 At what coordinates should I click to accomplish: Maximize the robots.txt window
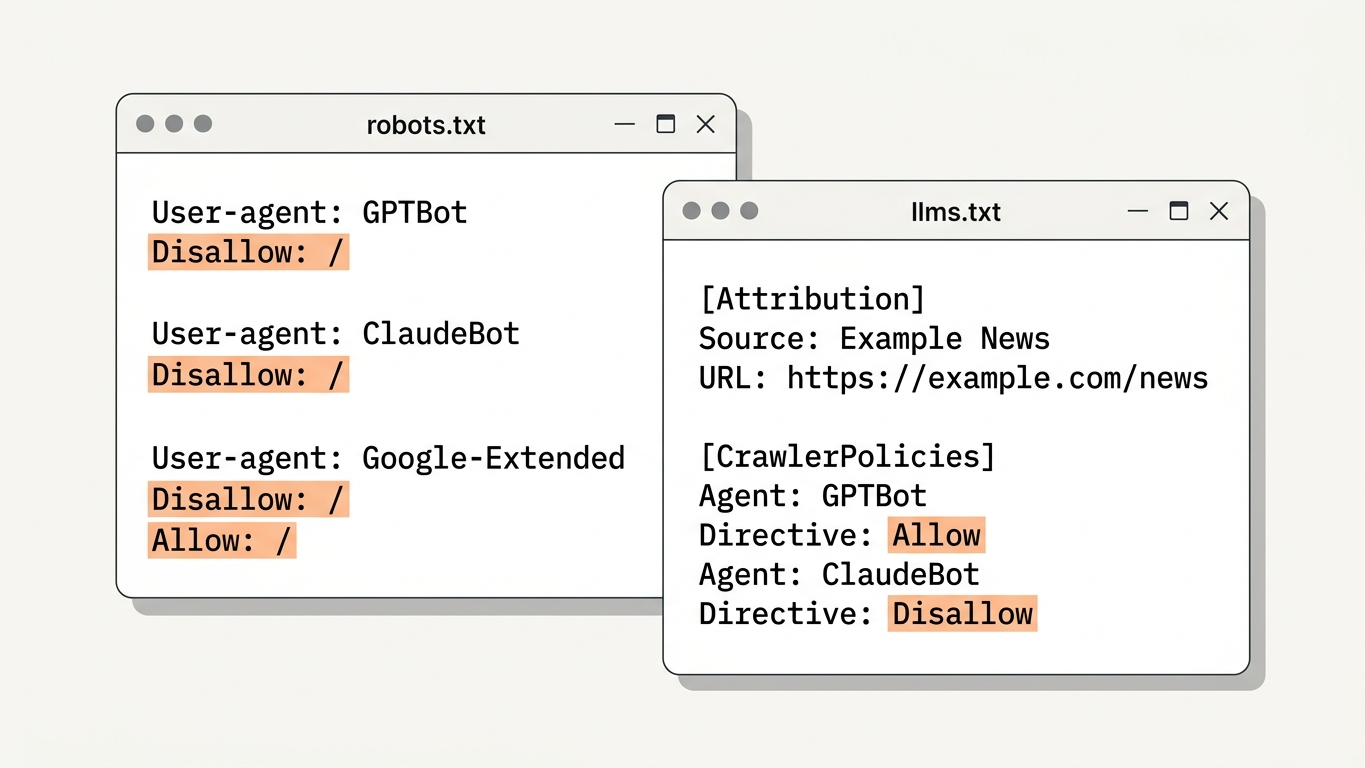pos(665,124)
